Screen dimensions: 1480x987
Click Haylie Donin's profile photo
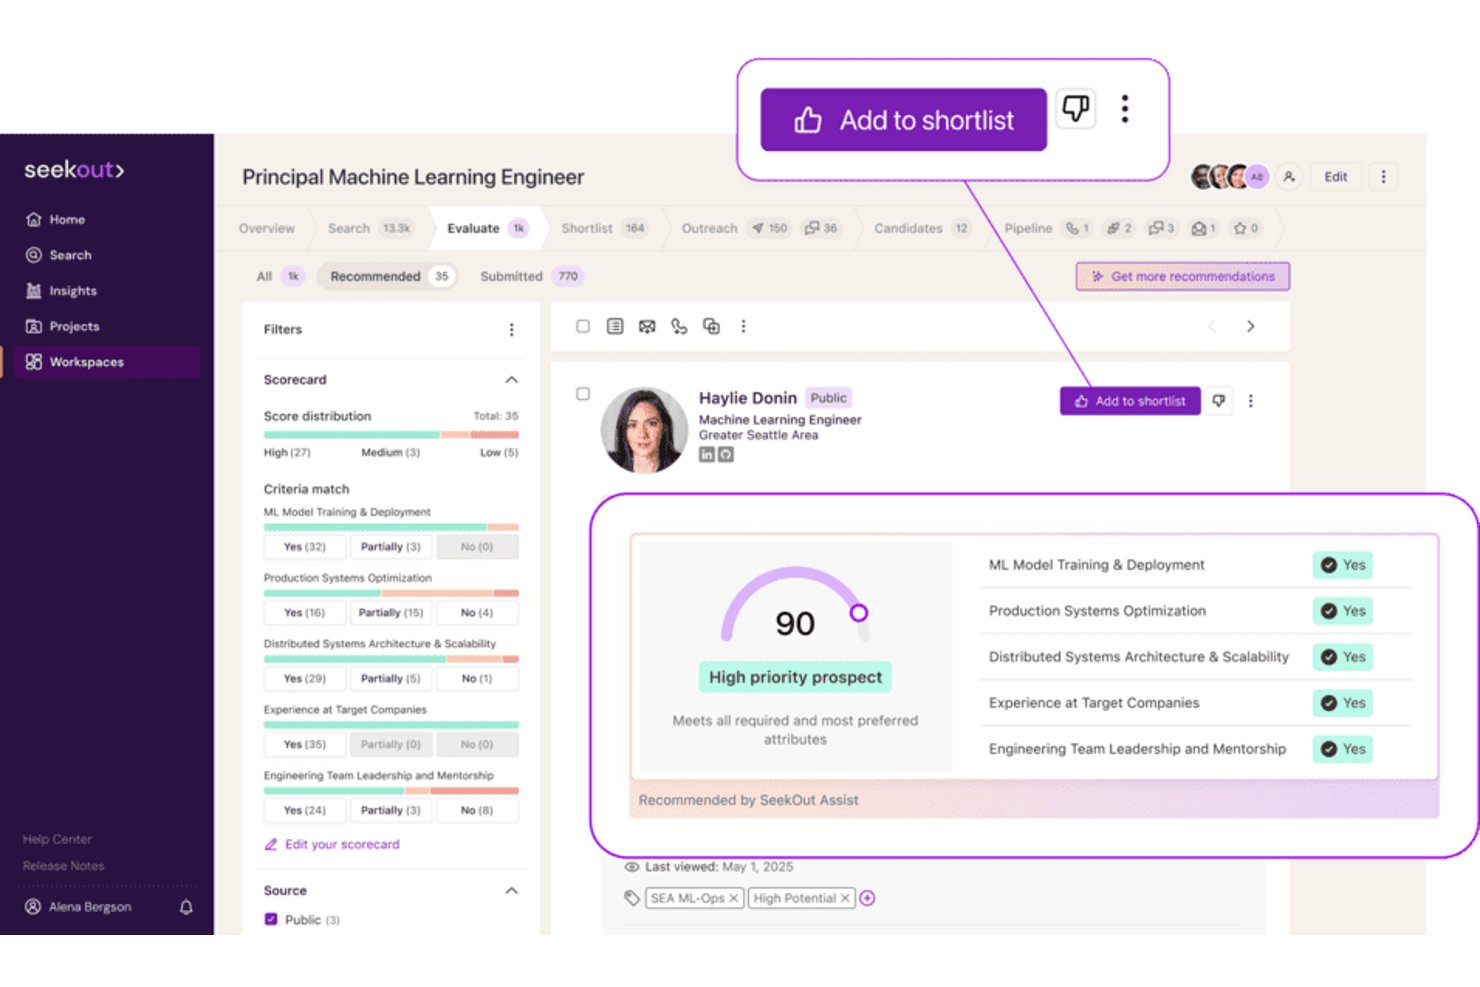point(644,430)
